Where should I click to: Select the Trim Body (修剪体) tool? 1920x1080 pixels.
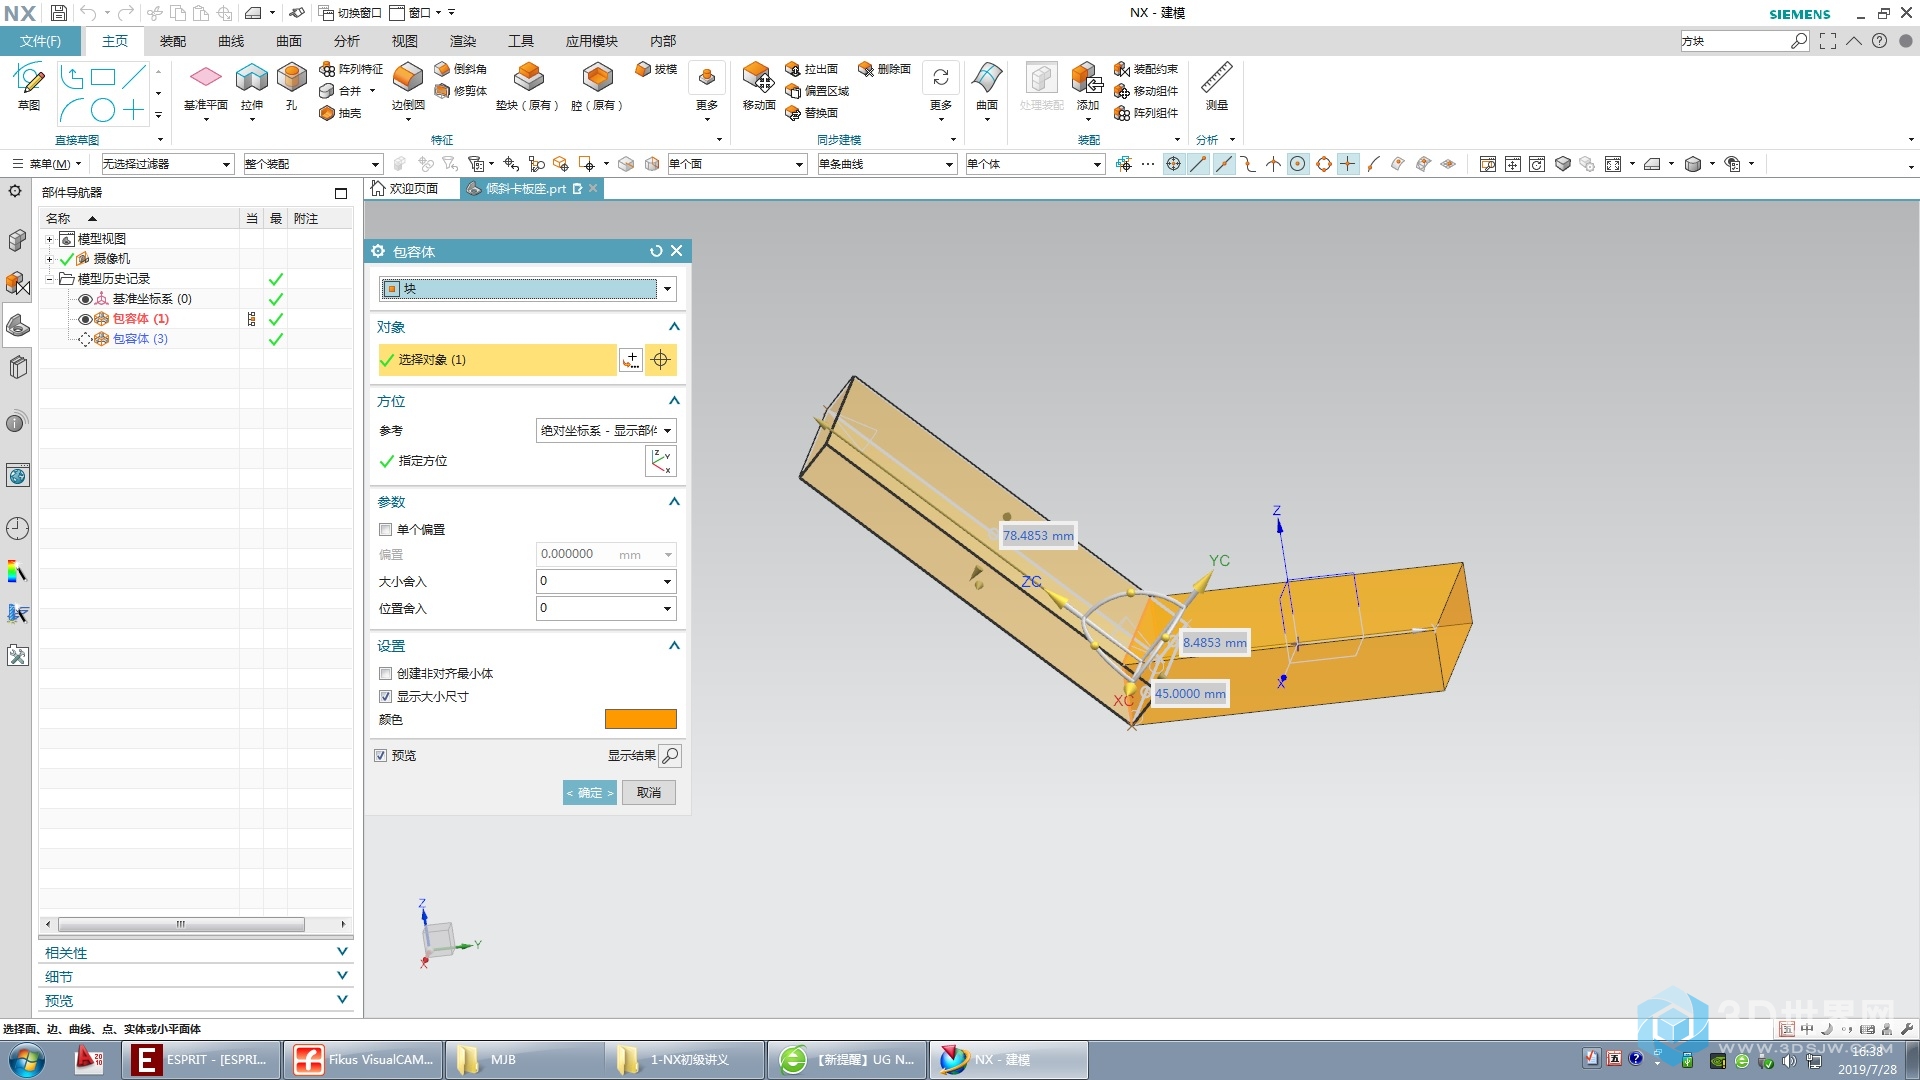point(461,91)
